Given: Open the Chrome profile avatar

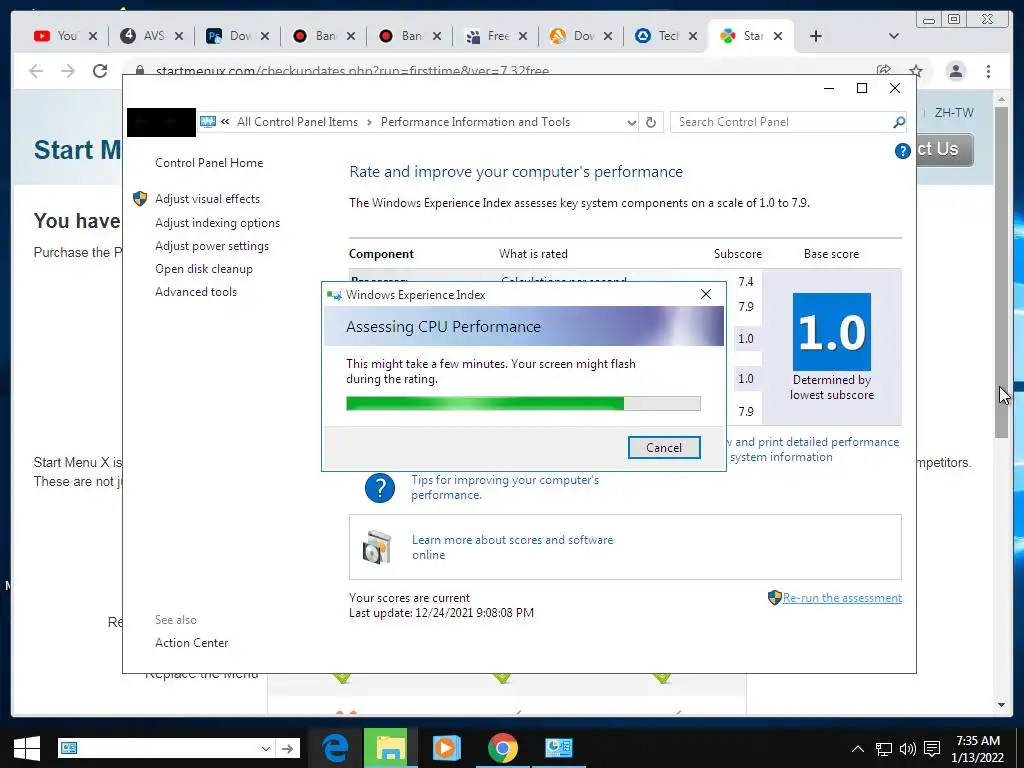Looking at the screenshot, I should pos(955,71).
